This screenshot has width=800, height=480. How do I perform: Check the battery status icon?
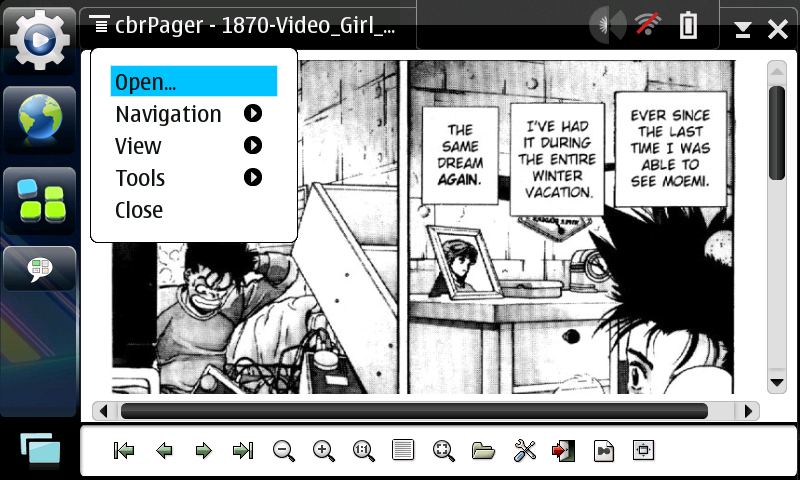(x=688, y=24)
